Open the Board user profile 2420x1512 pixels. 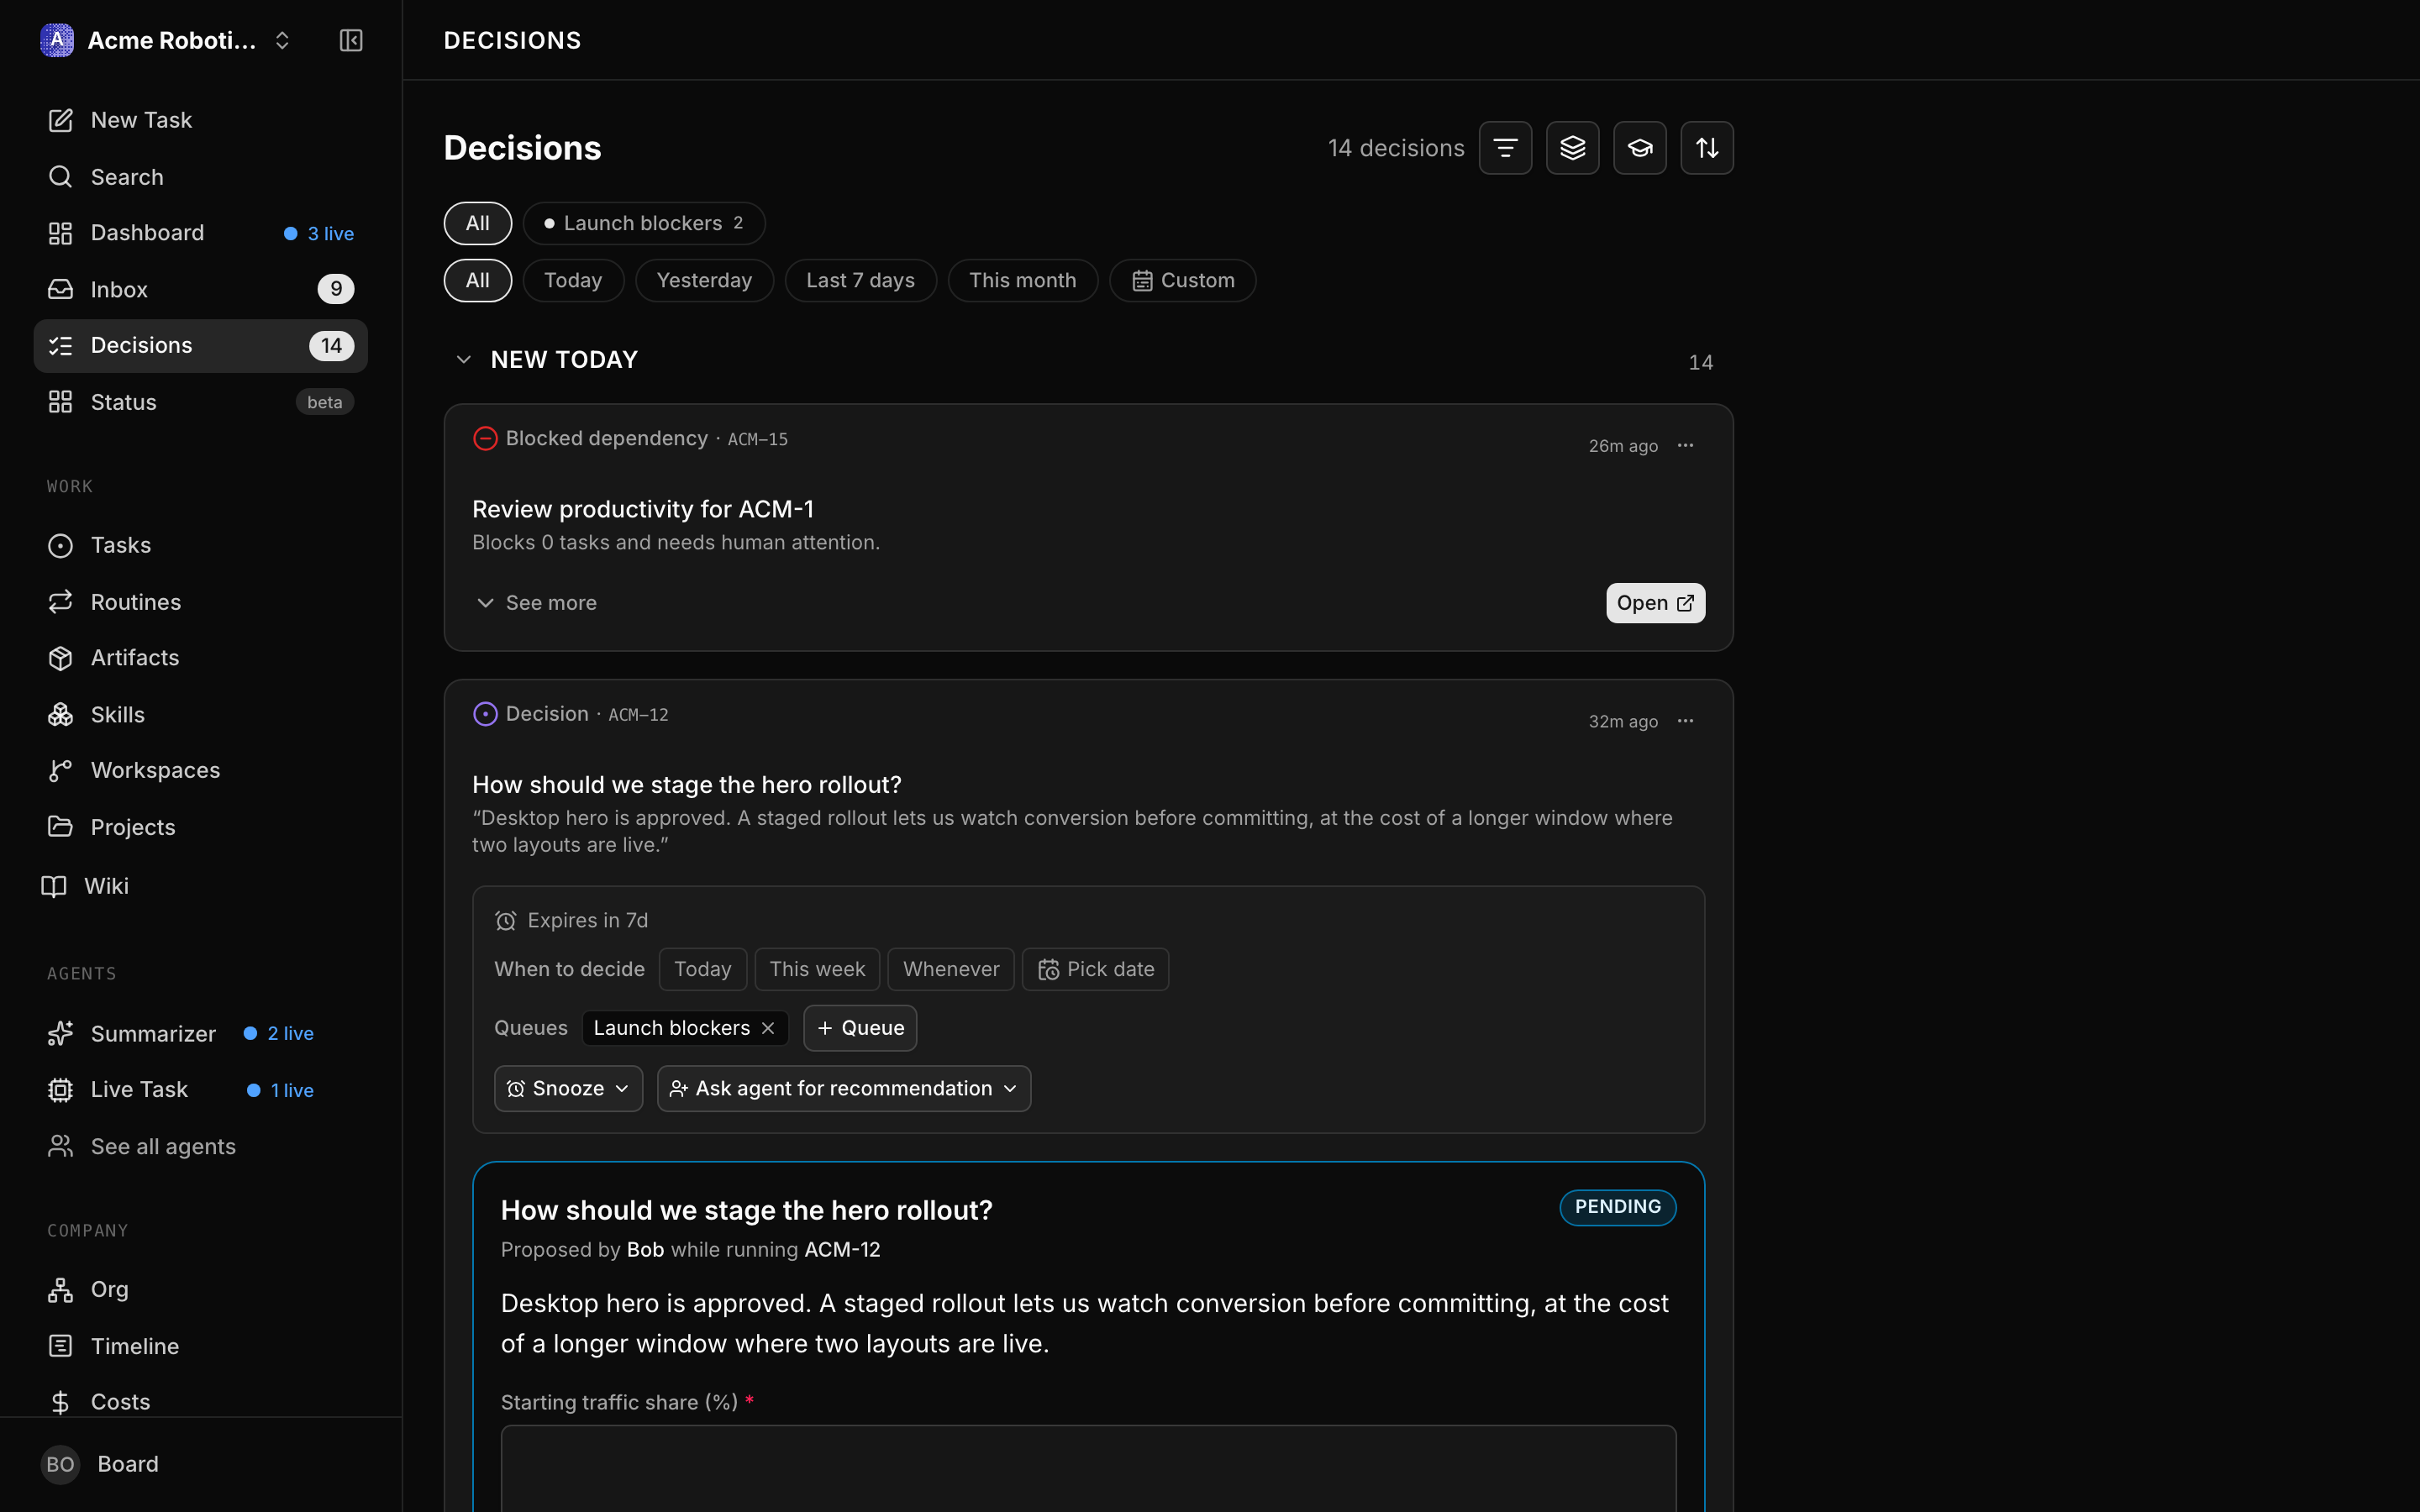[x=200, y=1464]
